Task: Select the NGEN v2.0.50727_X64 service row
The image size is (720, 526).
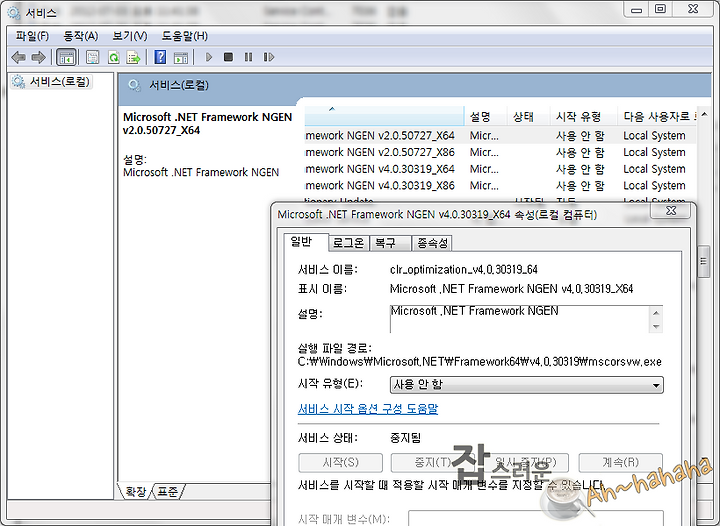Action: click(501, 136)
